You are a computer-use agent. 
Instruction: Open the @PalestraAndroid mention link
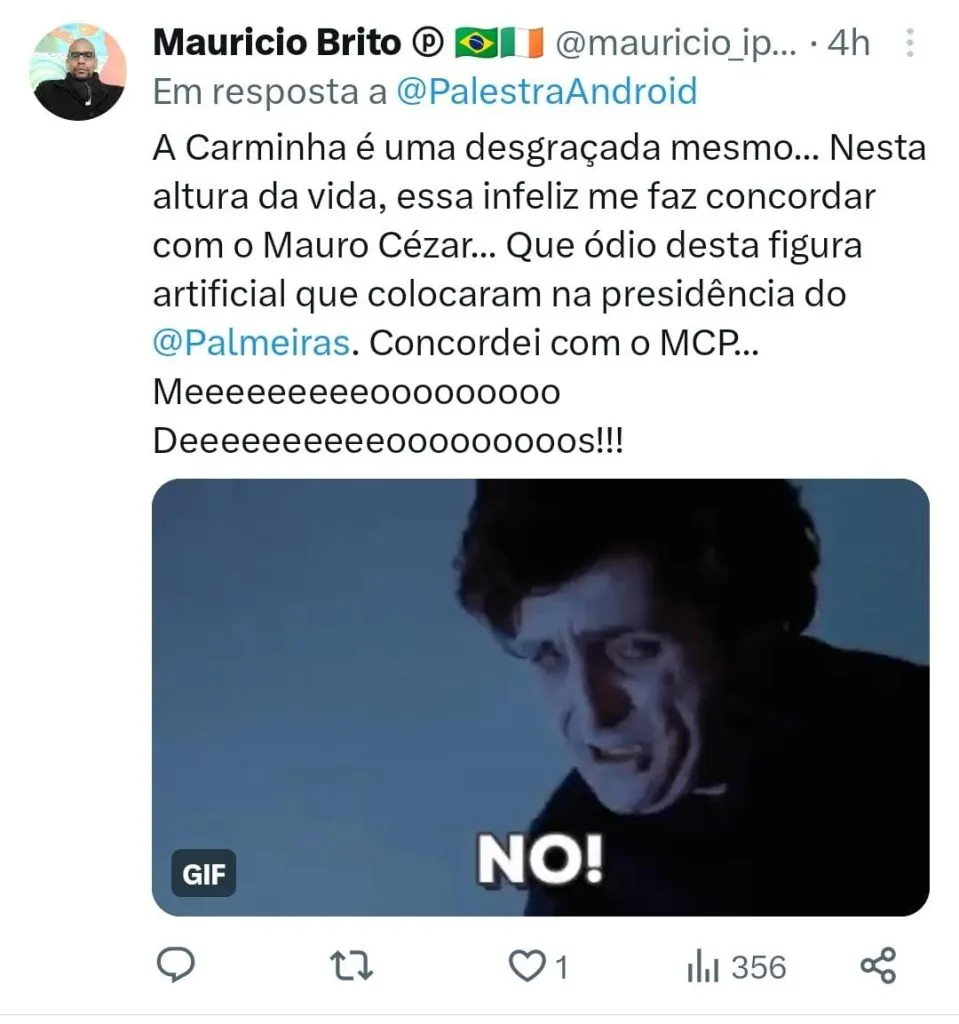[x=546, y=91]
